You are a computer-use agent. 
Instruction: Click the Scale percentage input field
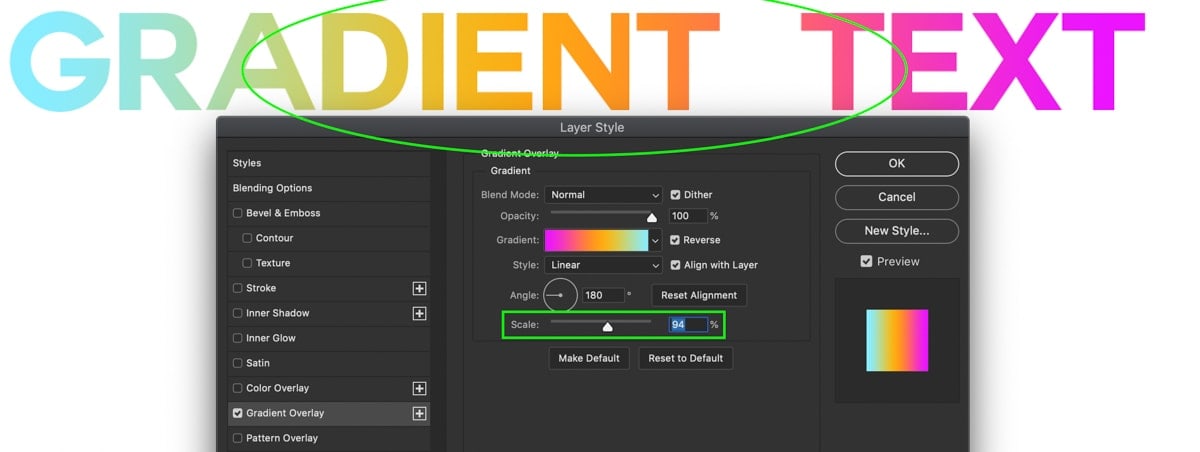[x=688, y=325]
